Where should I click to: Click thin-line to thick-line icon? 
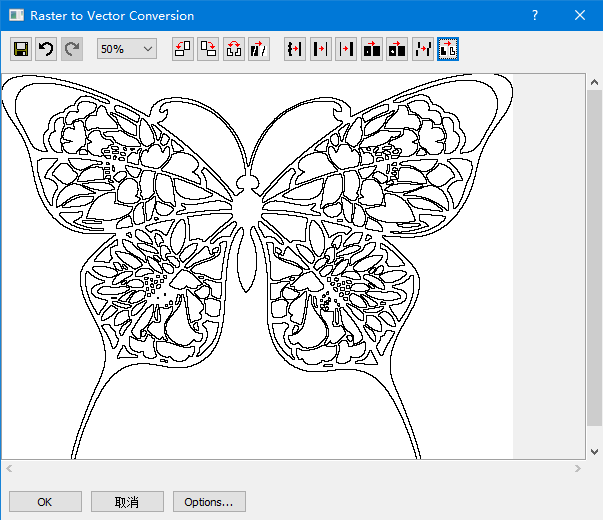tap(346, 49)
